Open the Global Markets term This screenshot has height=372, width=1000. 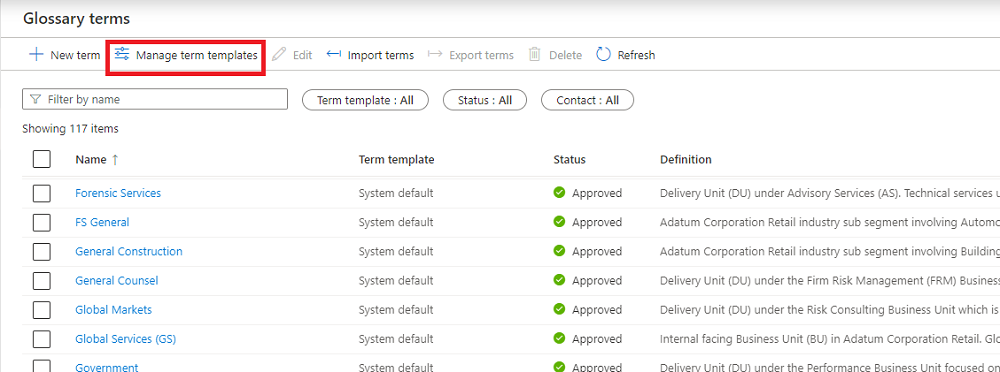coord(114,310)
